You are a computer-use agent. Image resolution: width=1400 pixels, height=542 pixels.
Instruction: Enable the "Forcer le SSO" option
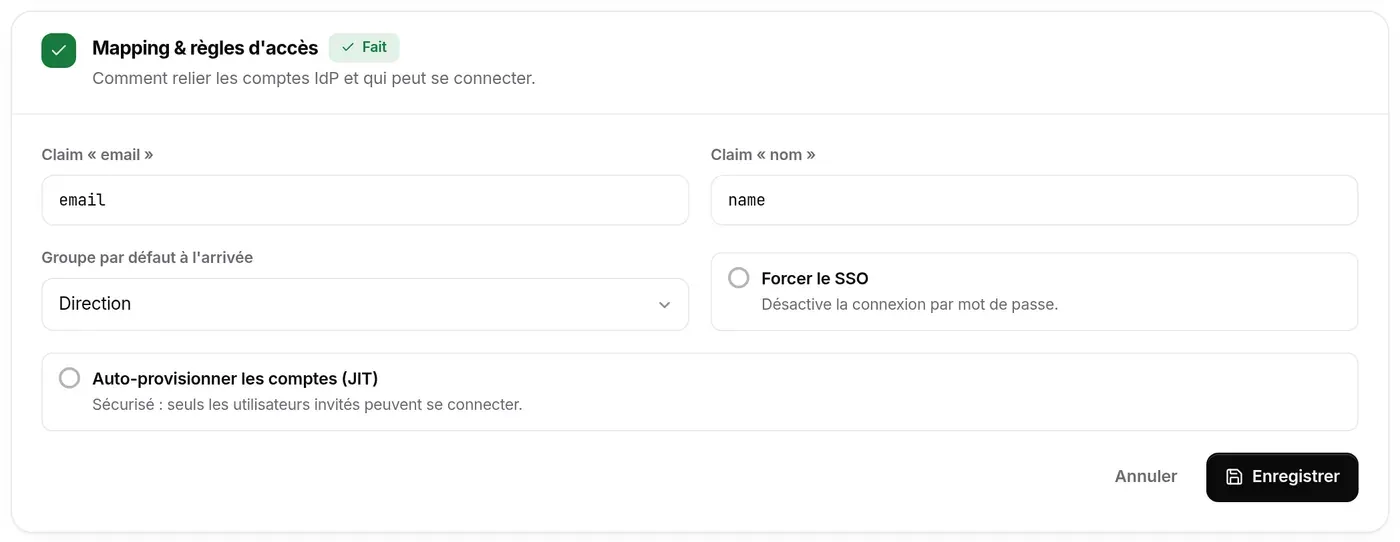[738, 278]
